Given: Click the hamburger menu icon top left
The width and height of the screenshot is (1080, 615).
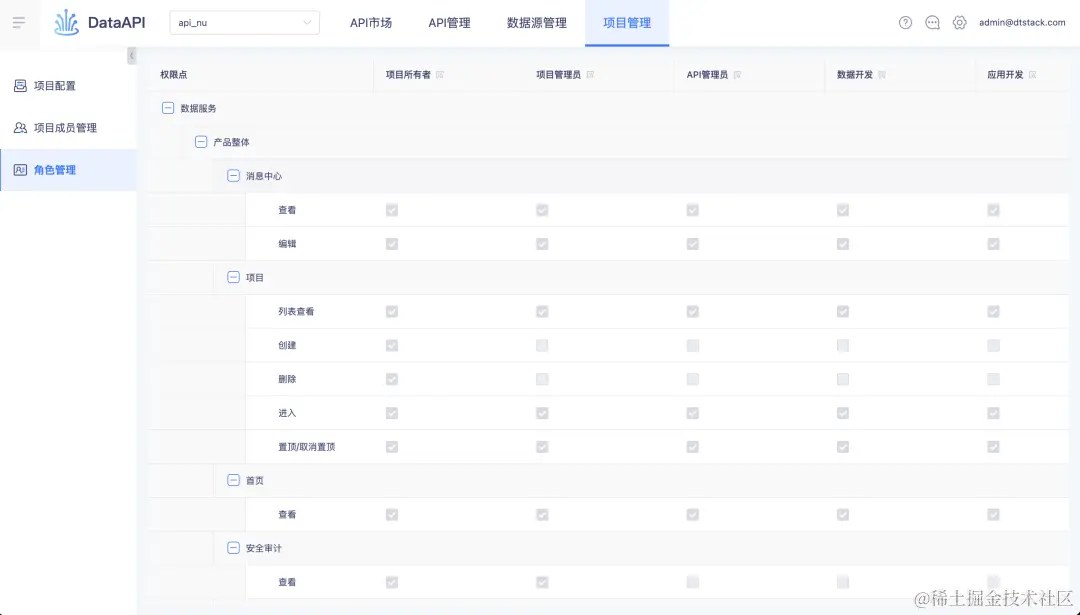Looking at the screenshot, I should 19,21.
